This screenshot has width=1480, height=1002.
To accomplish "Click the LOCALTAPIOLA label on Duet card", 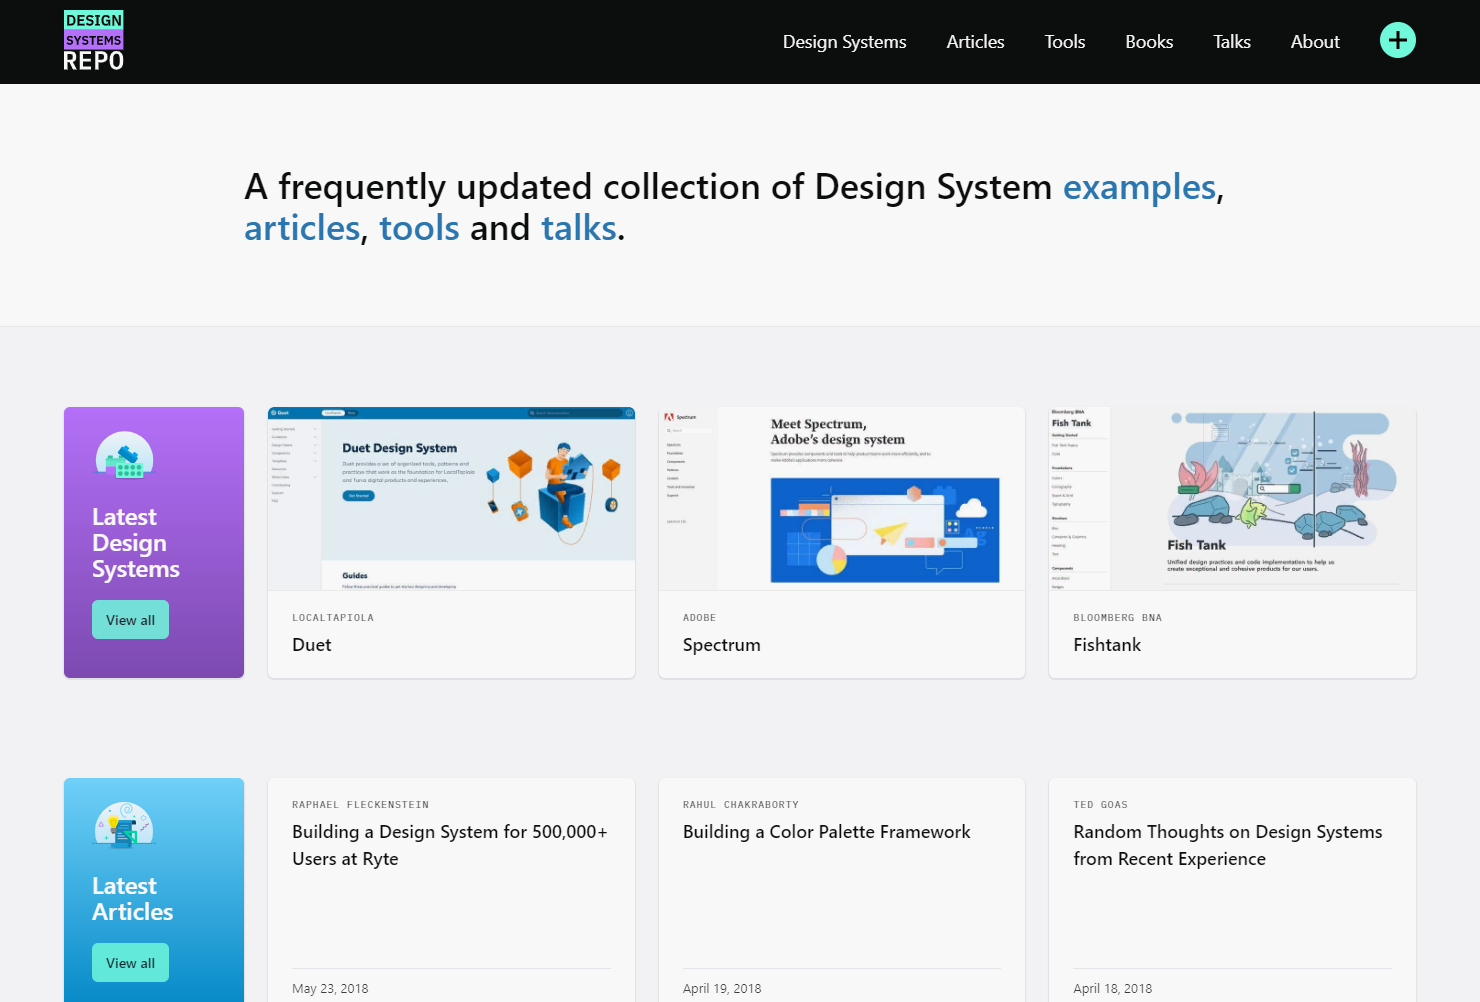I will pyautogui.click(x=333, y=618).
